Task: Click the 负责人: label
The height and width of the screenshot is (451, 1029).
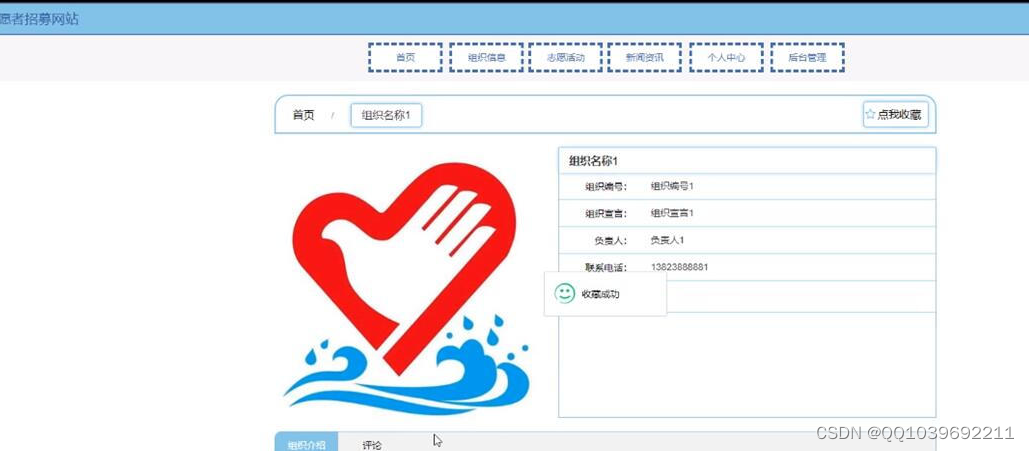Action: coord(611,240)
